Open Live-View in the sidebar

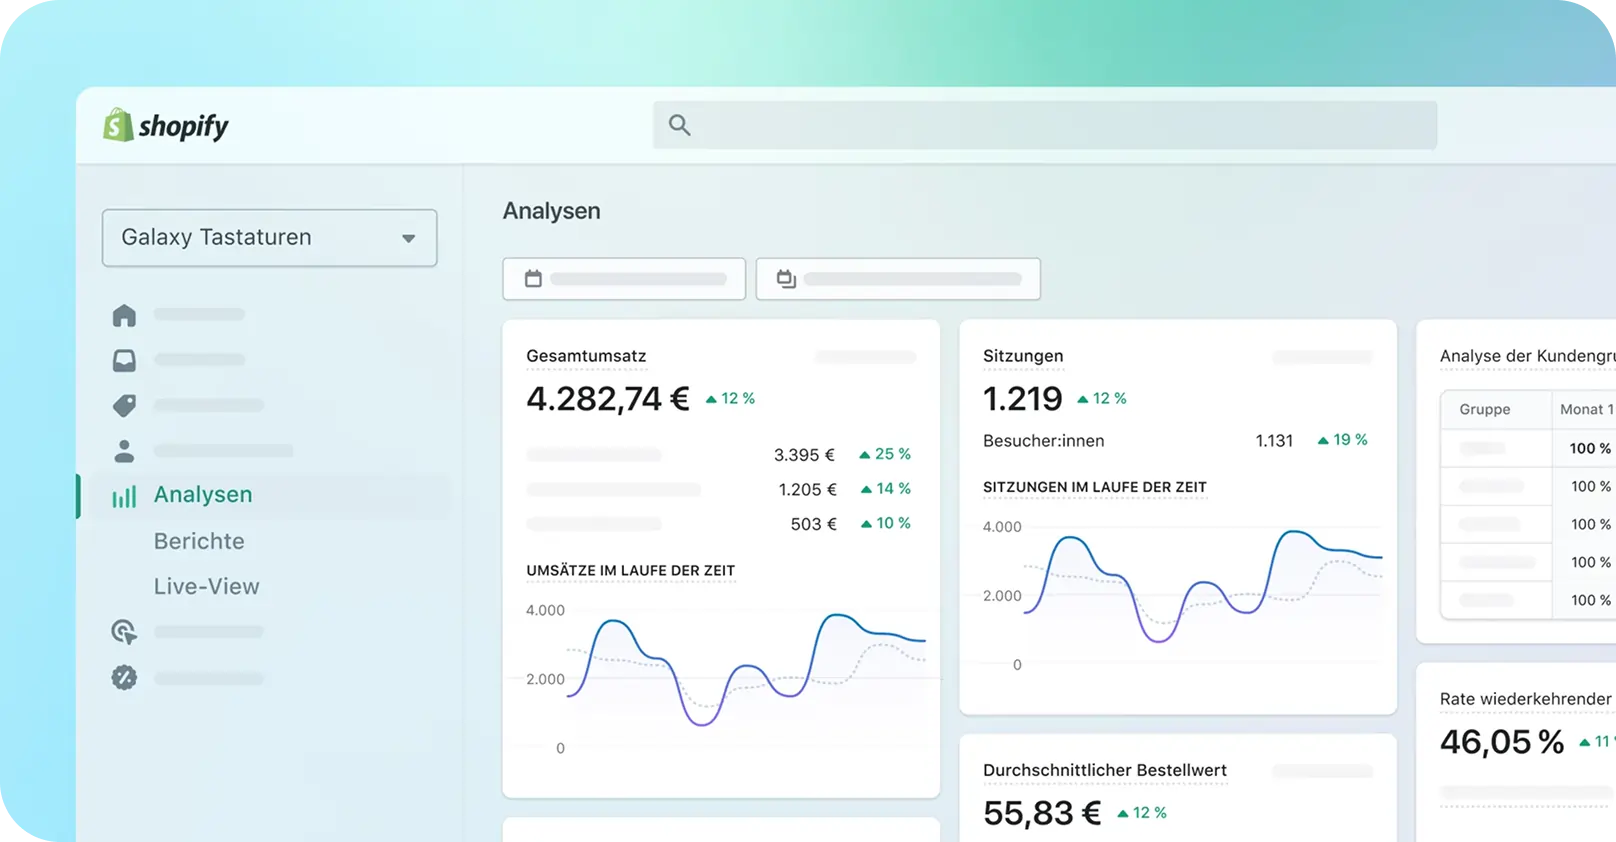click(x=206, y=587)
